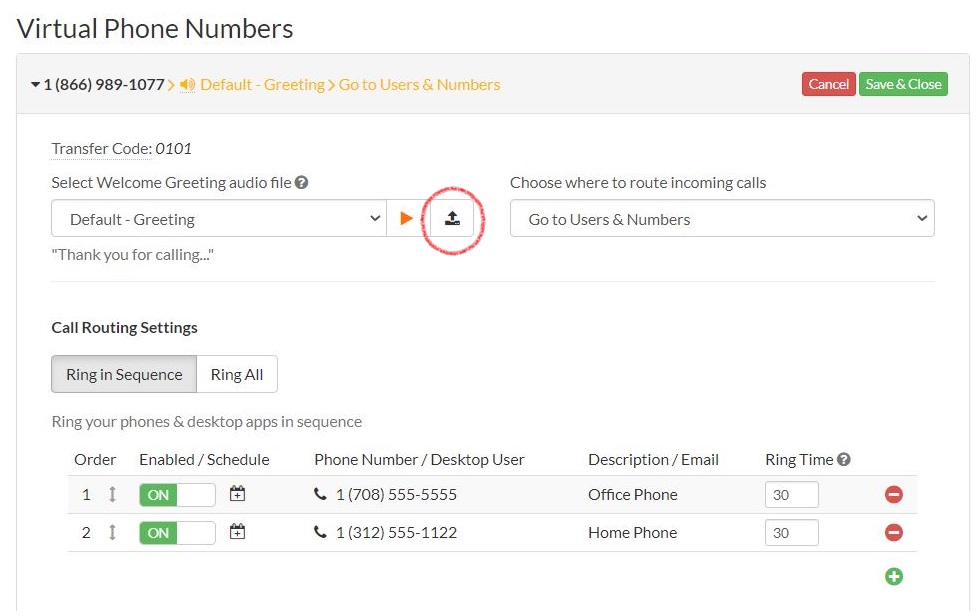Click the Welcome Greeting help icon
Viewport: 977px width, 616px height.
coord(301,183)
